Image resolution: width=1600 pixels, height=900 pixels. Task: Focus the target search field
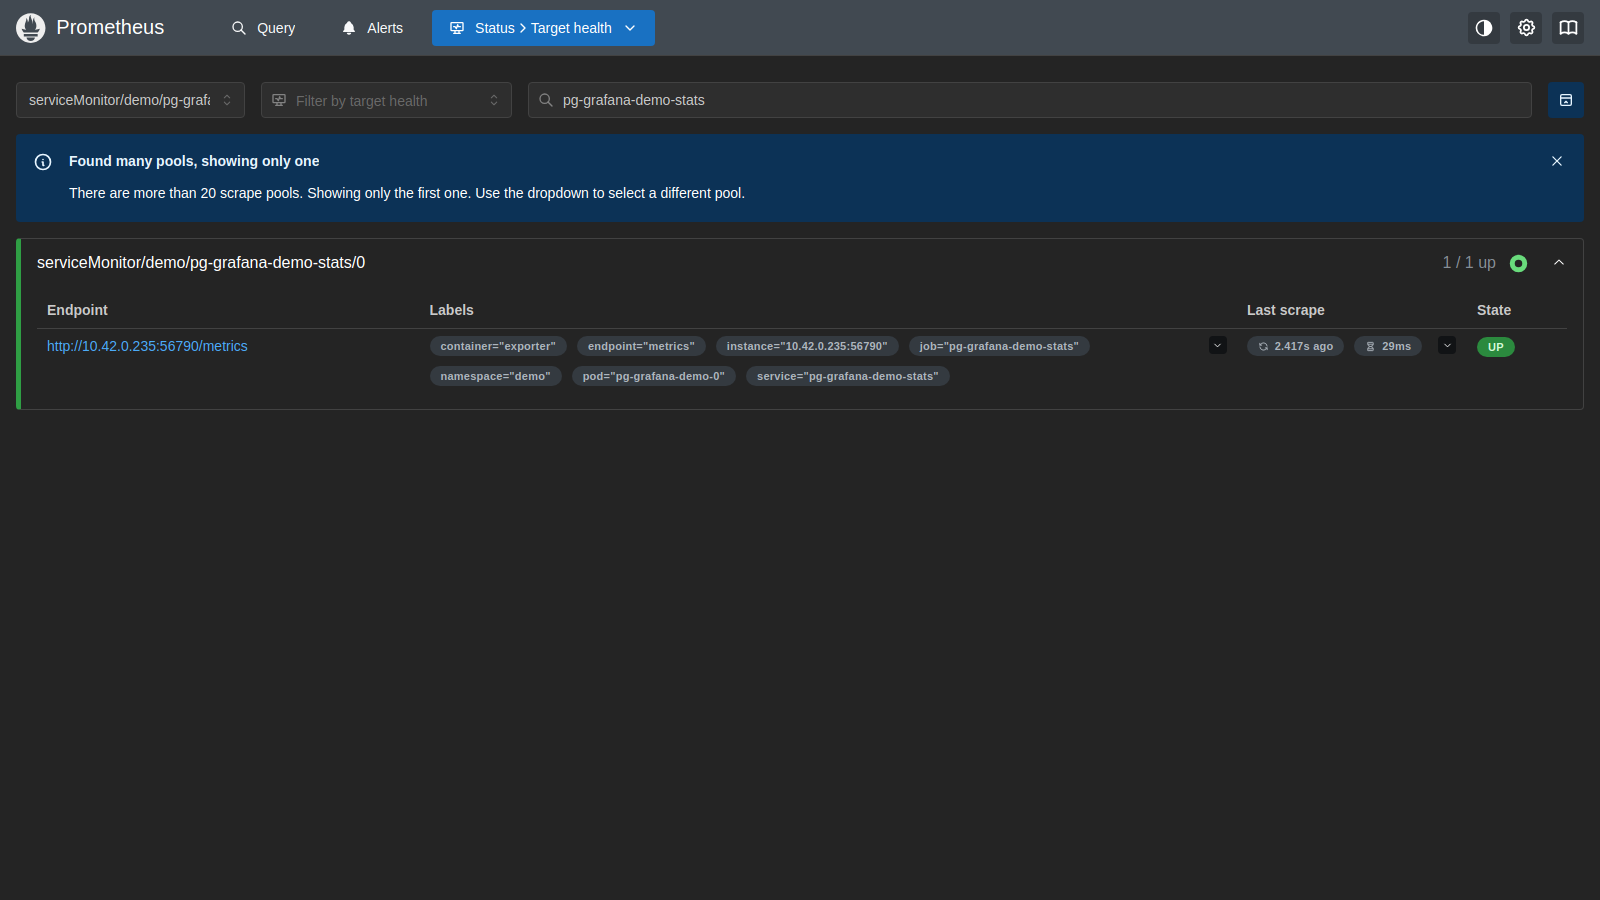click(x=1030, y=100)
